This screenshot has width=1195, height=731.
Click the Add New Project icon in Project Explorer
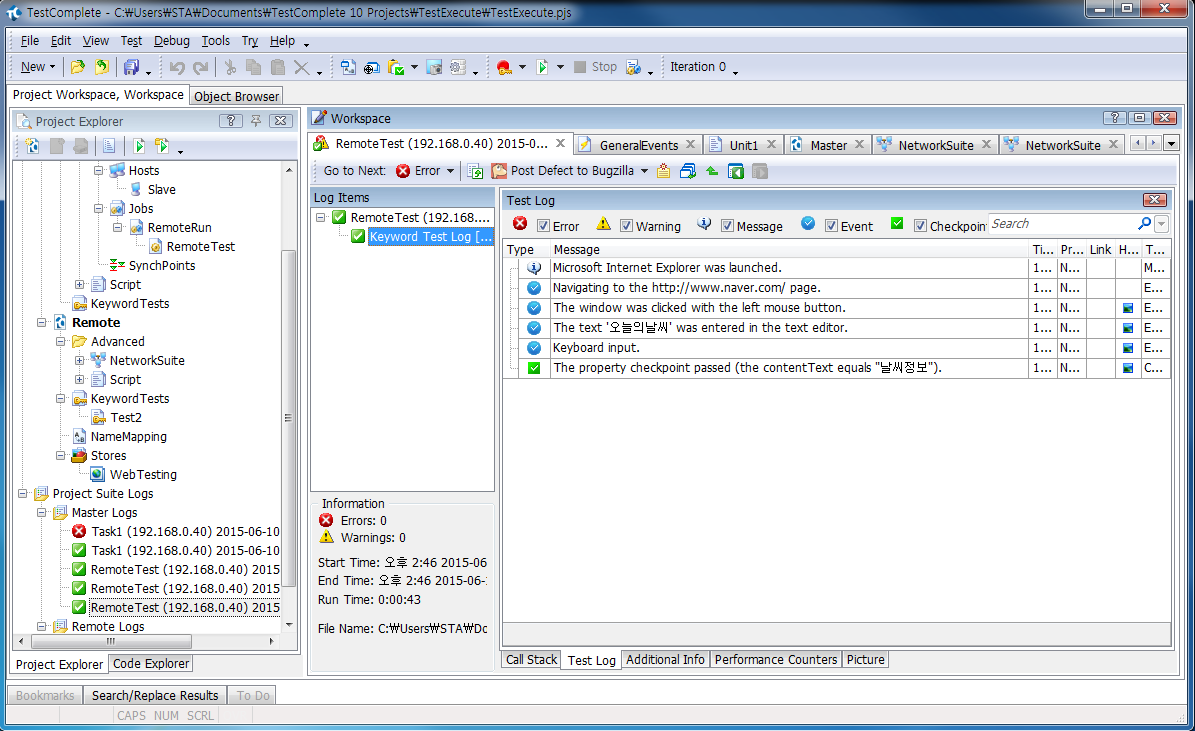click(x=33, y=146)
